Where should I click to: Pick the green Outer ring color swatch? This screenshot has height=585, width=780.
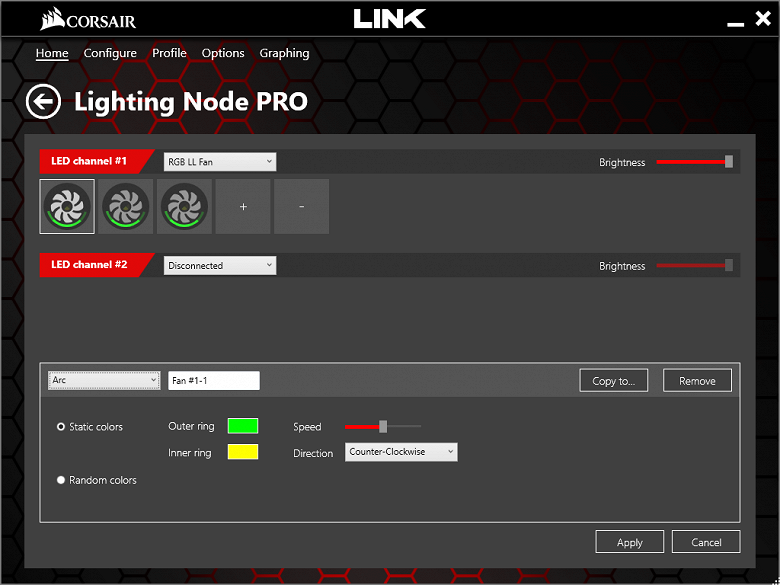click(x=243, y=426)
